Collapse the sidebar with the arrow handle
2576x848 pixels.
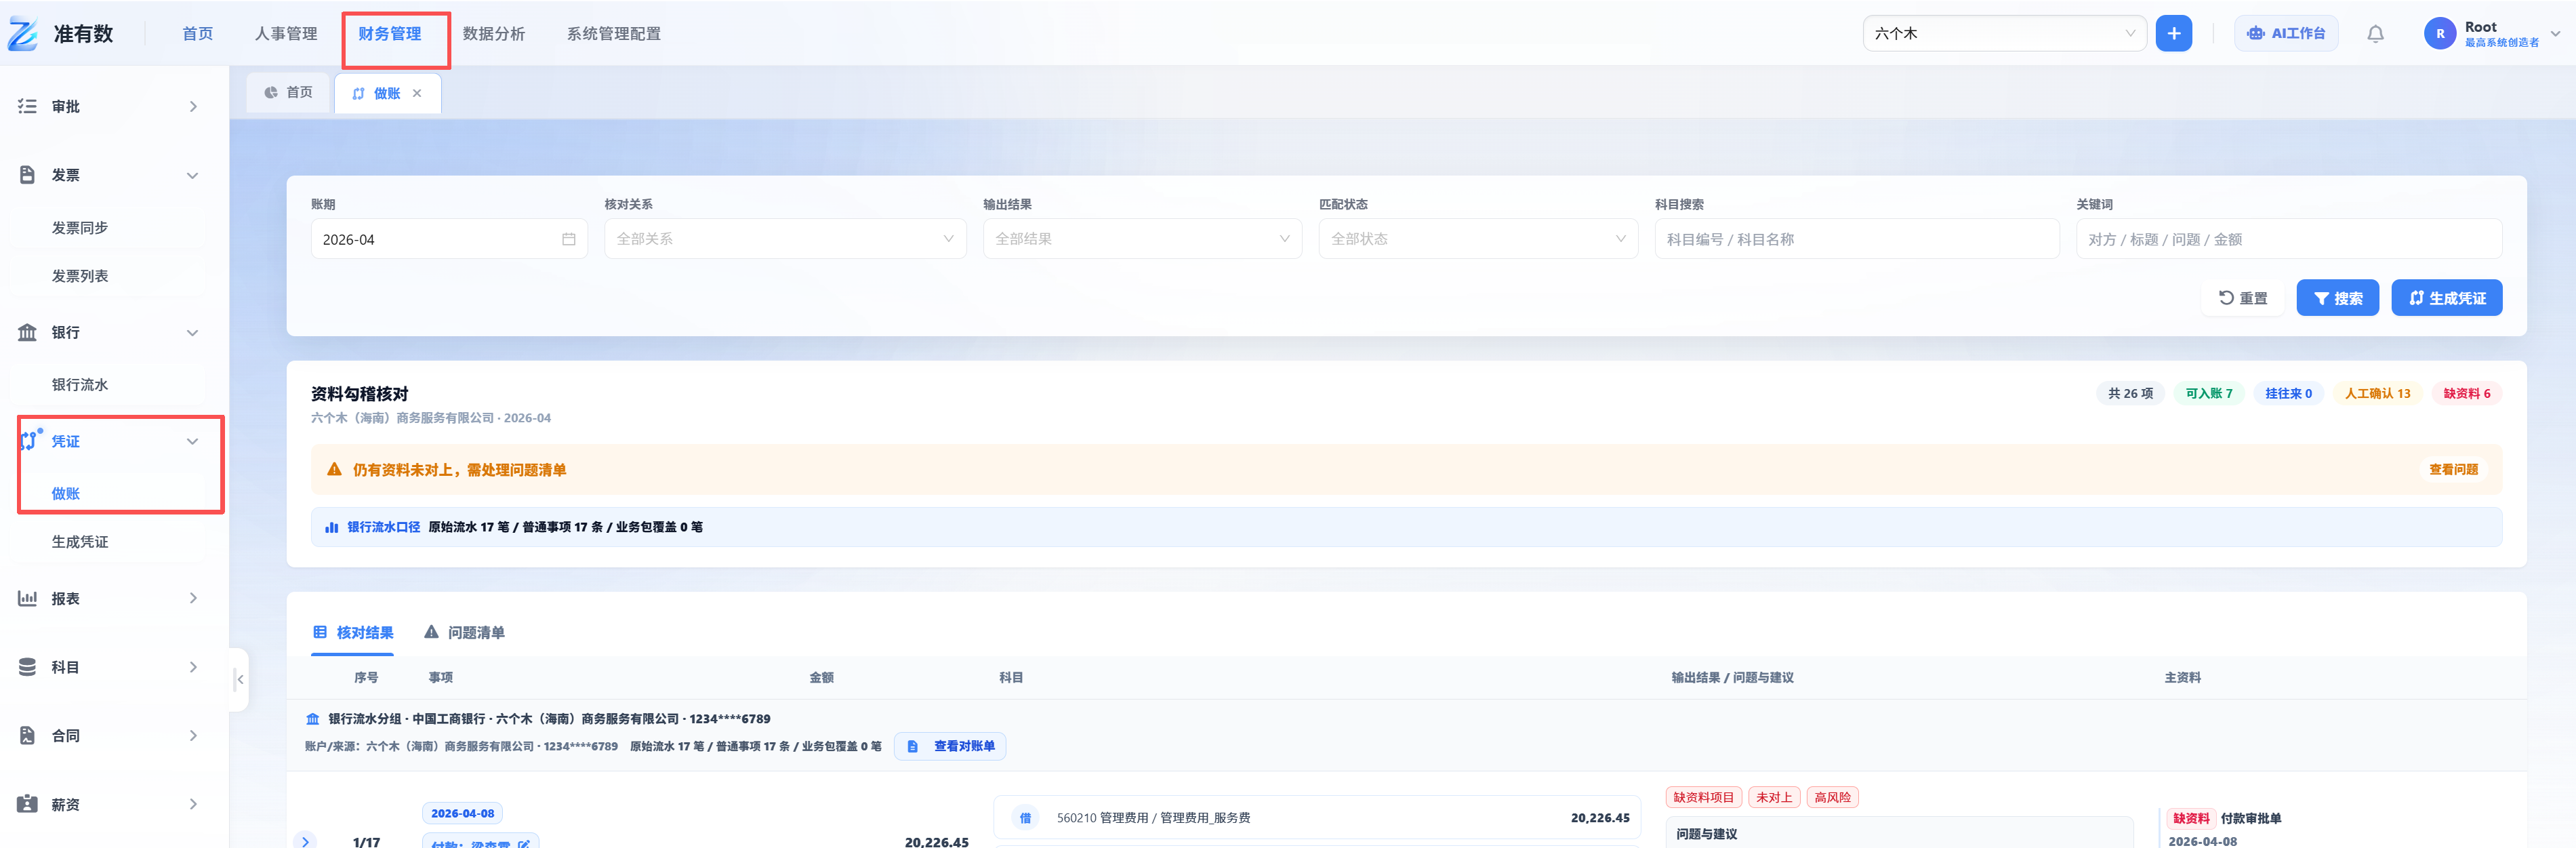239,679
